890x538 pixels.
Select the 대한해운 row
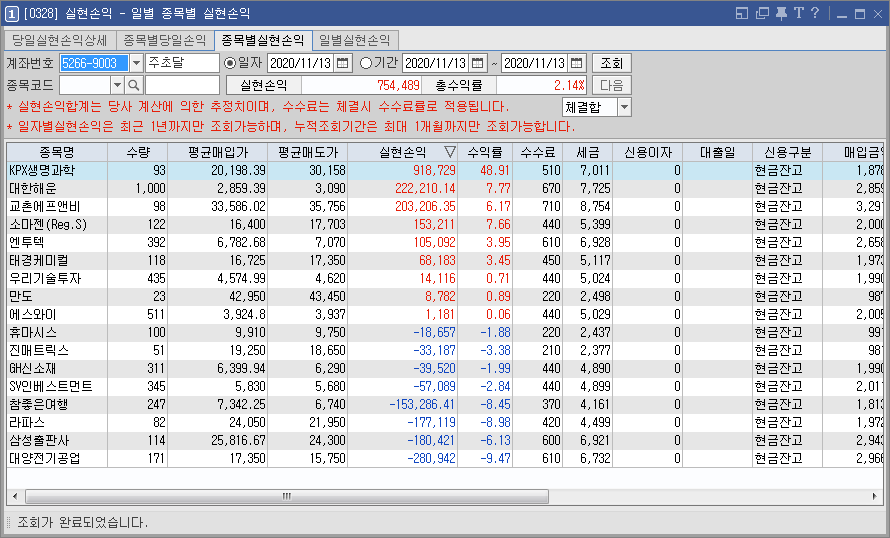pos(445,188)
